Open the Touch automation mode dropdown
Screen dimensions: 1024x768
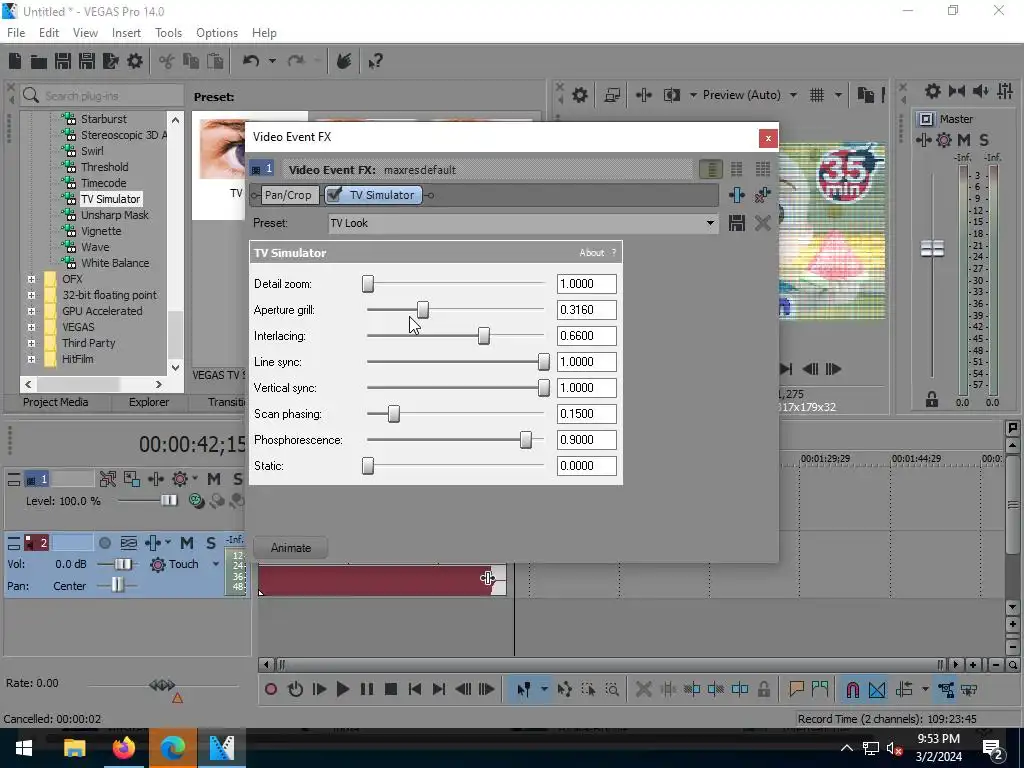coord(216,564)
